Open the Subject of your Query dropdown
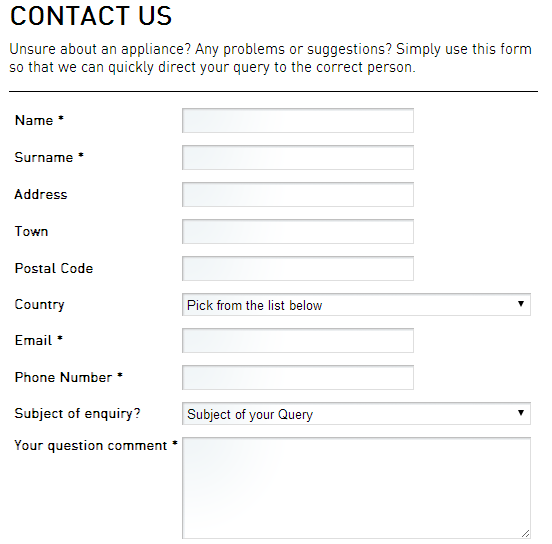The image size is (552, 544). coord(356,414)
